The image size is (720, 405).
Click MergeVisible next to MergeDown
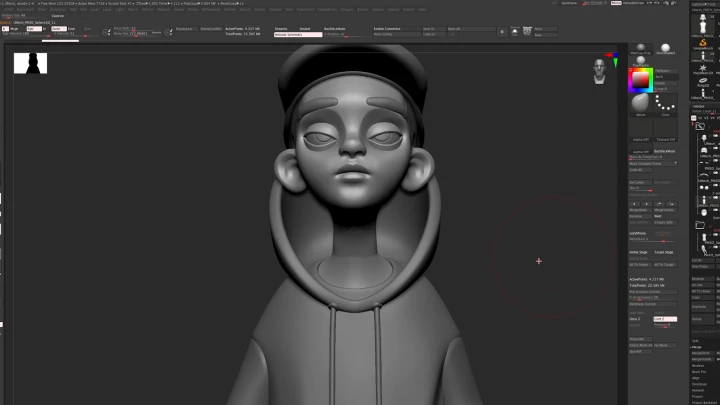665,210
